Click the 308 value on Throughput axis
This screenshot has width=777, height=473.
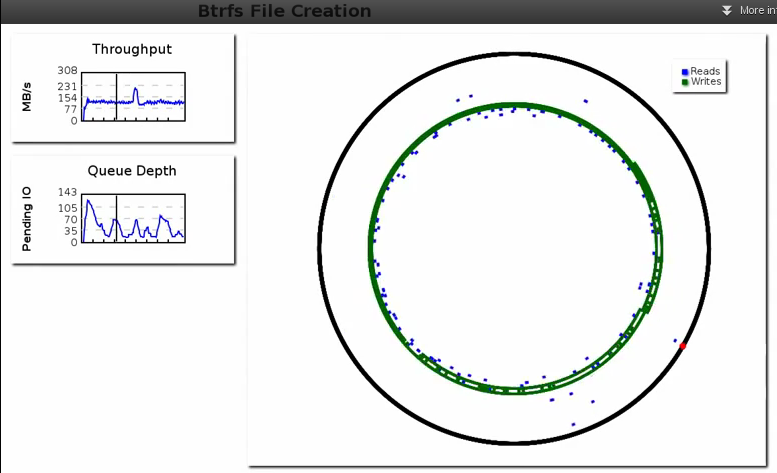point(67,70)
